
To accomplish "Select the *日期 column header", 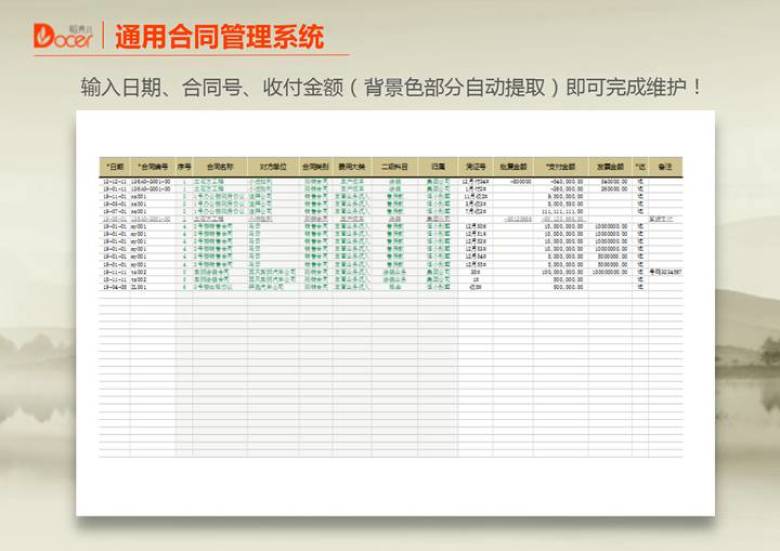I will point(115,167).
